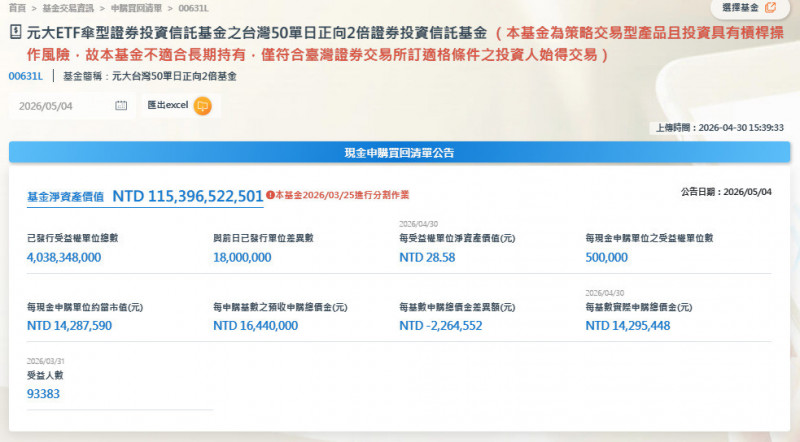Click the 每基數申購總價金差異額(元) label
Image resolution: width=800 pixels, height=442 pixels.
[457, 307]
